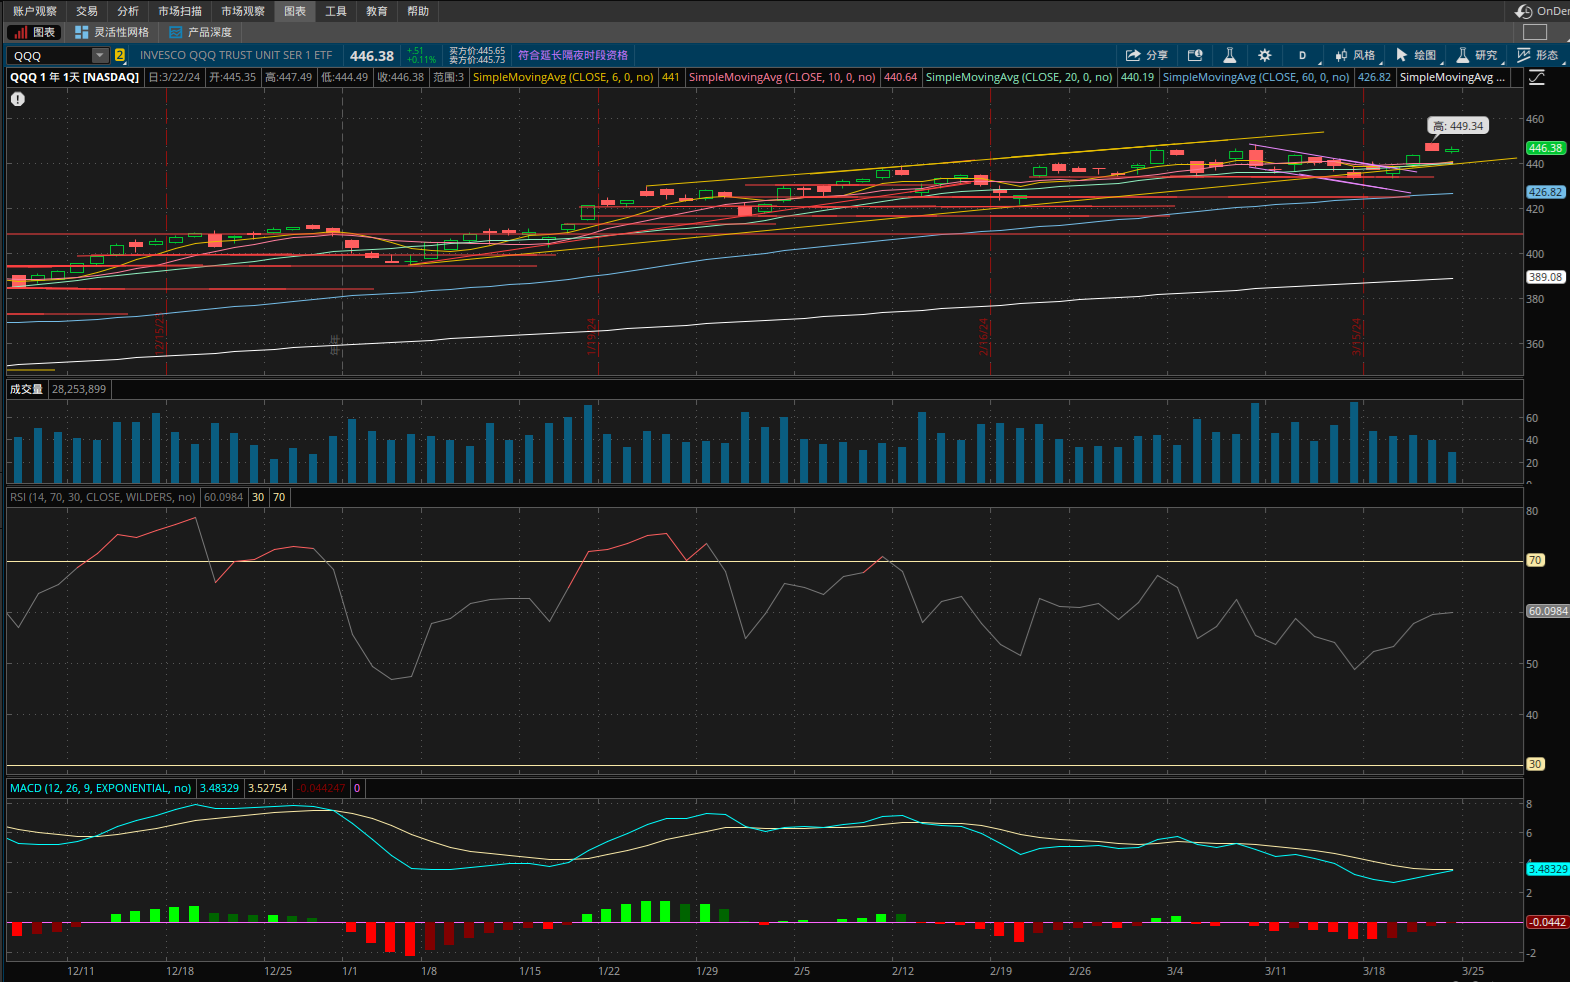Click the 3/18 date on time axis

[x=1374, y=971]
